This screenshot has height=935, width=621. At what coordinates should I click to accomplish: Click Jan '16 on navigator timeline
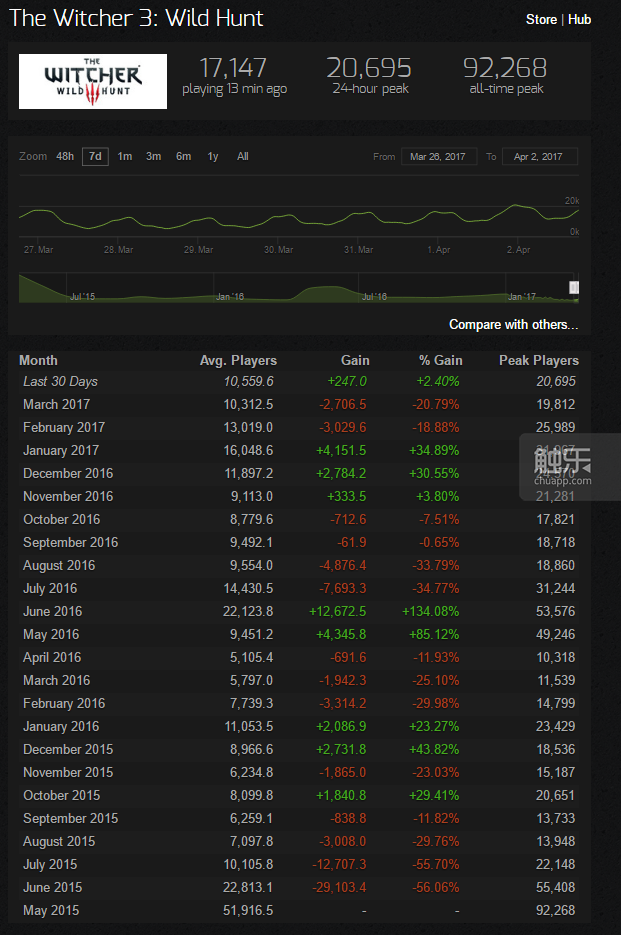click(x=230, y=296)
